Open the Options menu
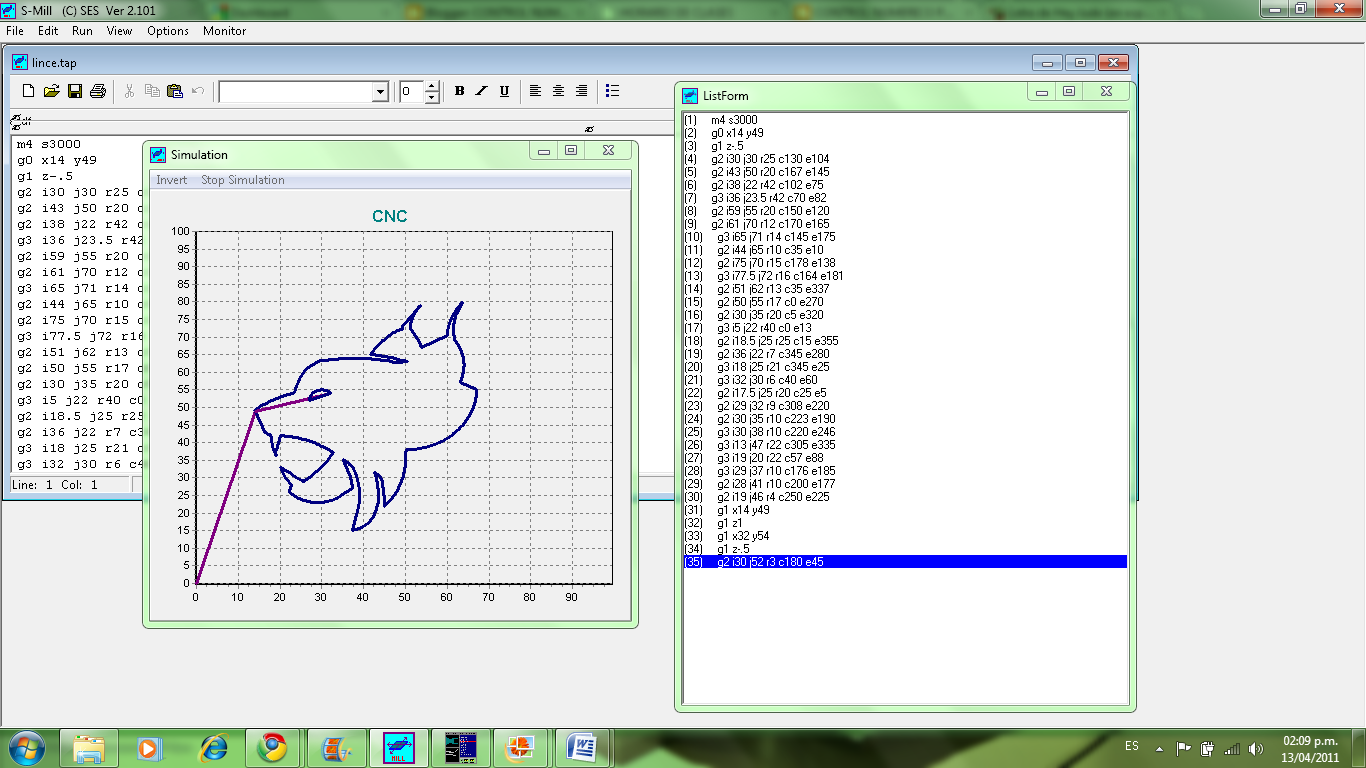This screenshot has width=1366, height=768. pos(167,31)
